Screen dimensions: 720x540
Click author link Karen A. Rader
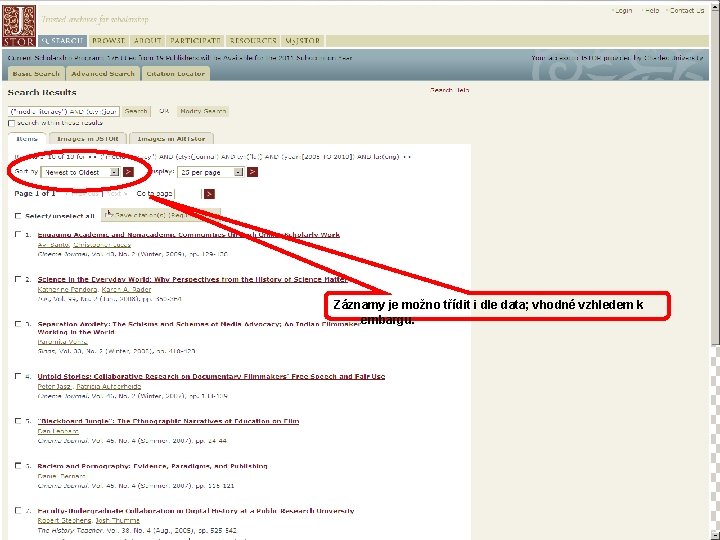[x=126, y=290]
